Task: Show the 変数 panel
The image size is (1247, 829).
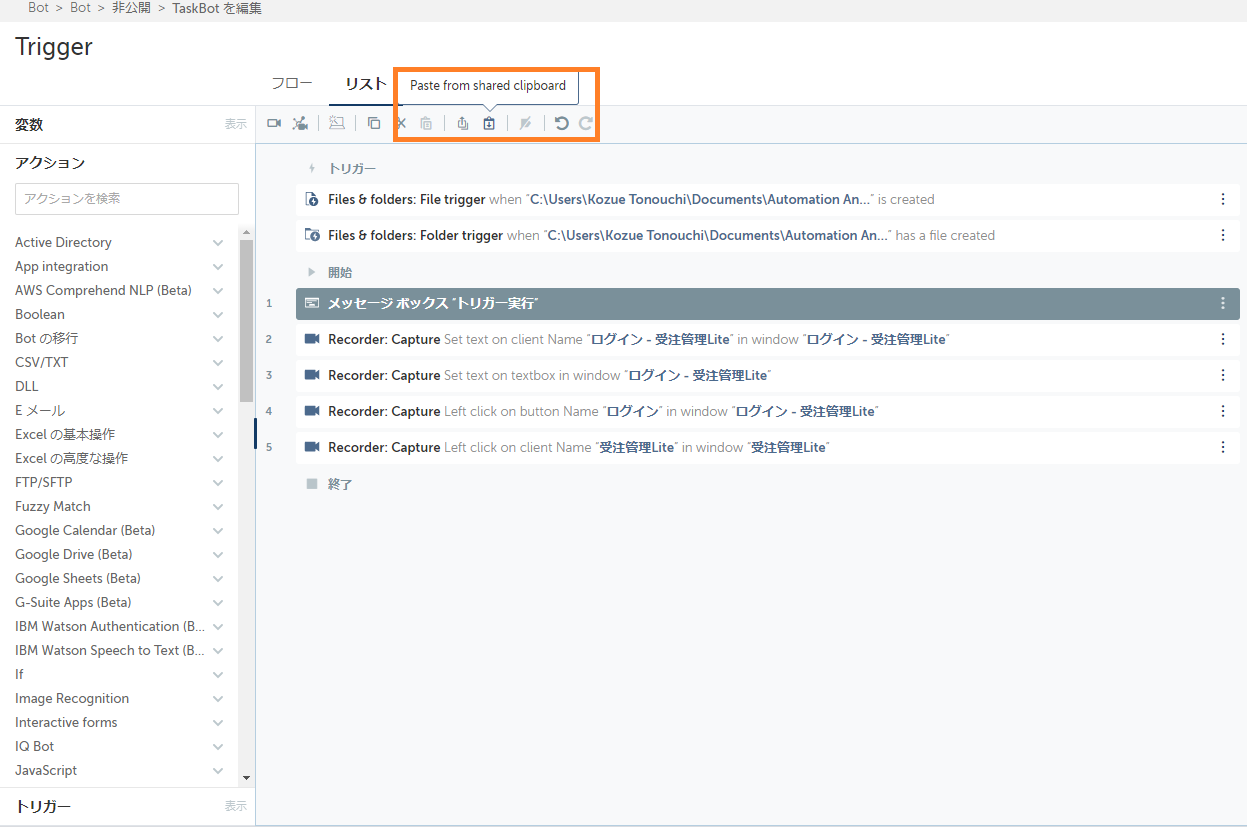Action: click(x=235, y=124)
